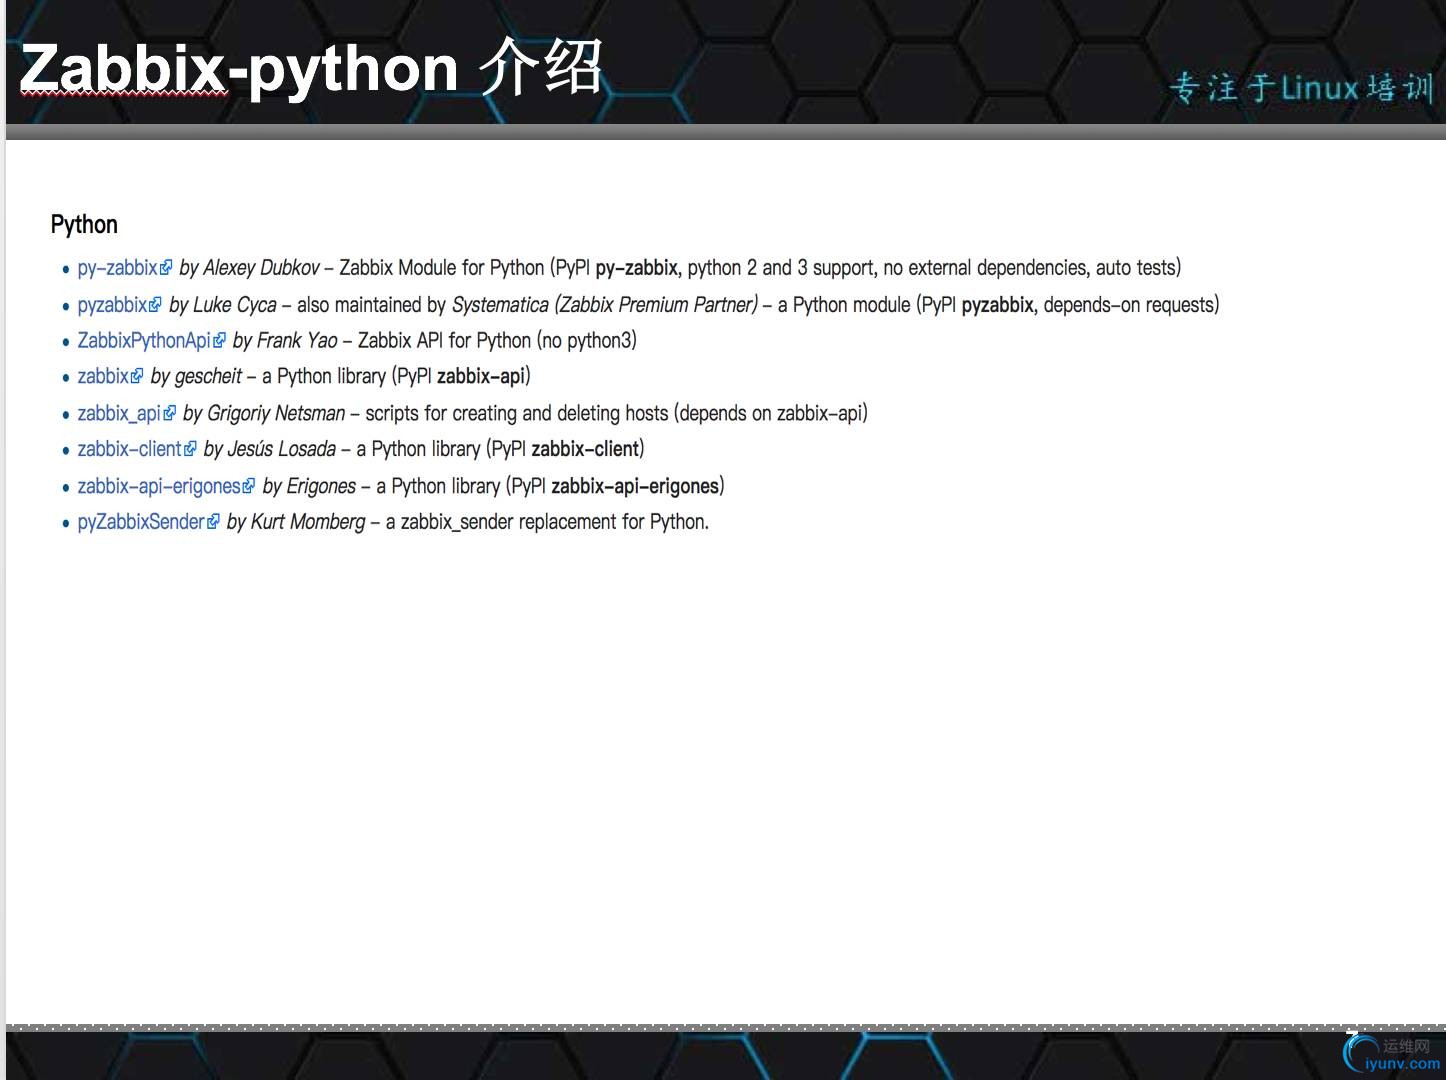Click "no external dependencies, auto tests" text
The image size is (1446, 1080).
point(1029,268)
